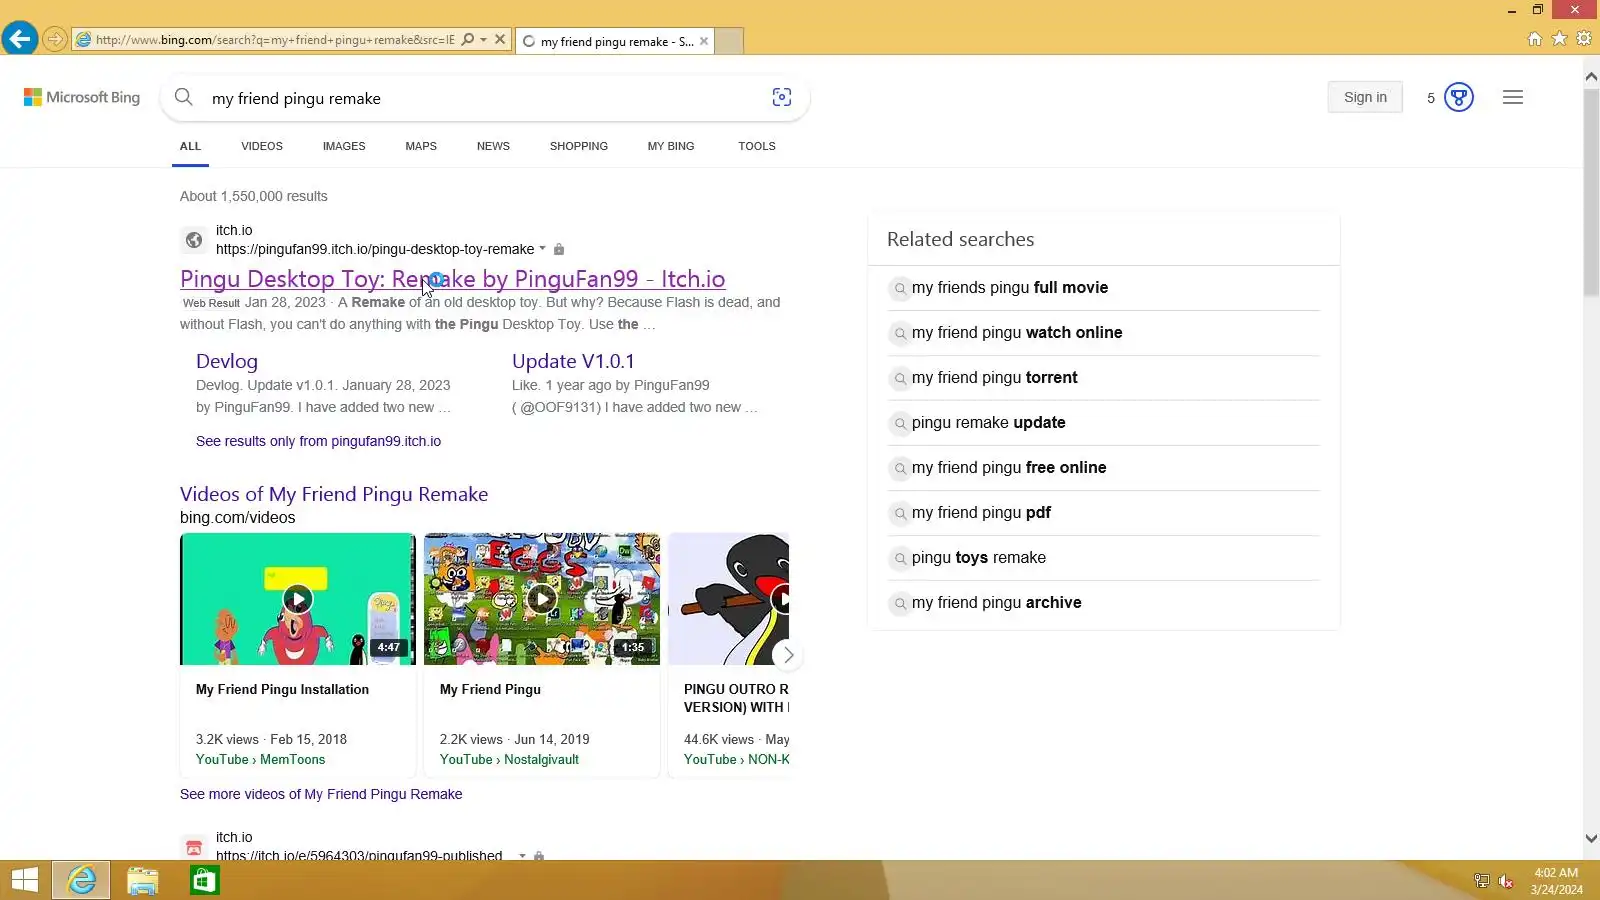The height and width of the screenshot is (900, 1600).
Task: Open visual search camera icon
Action: coord(782,97)
